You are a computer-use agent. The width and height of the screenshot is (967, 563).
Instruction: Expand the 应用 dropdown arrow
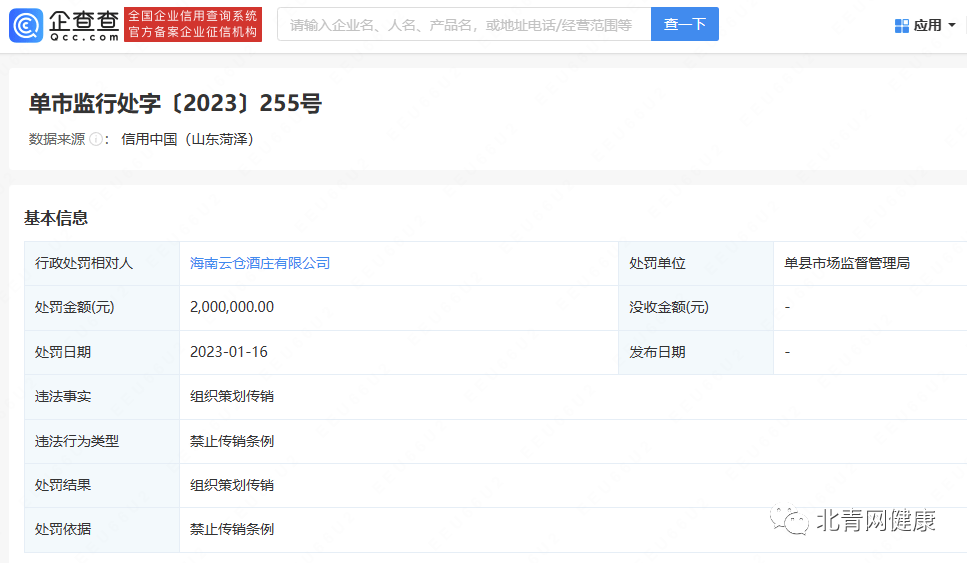coord(951,25)
